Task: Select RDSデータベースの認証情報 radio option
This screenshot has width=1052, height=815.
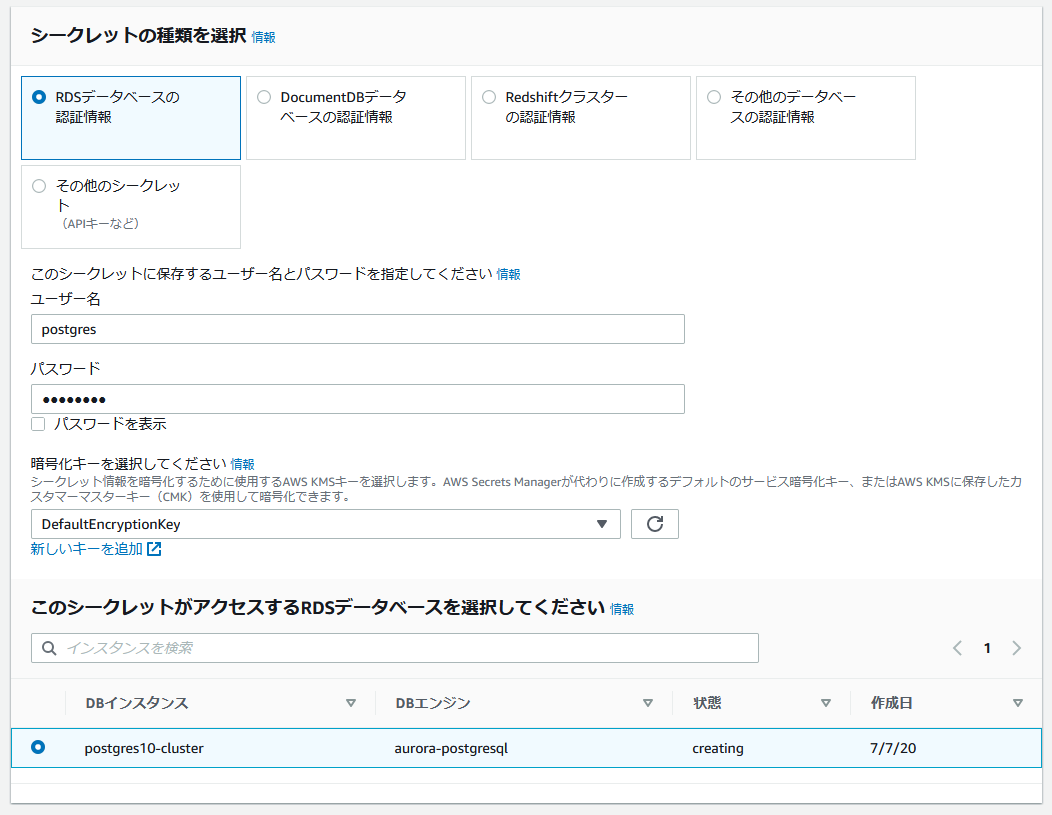Action: click(x=39, y=97)
